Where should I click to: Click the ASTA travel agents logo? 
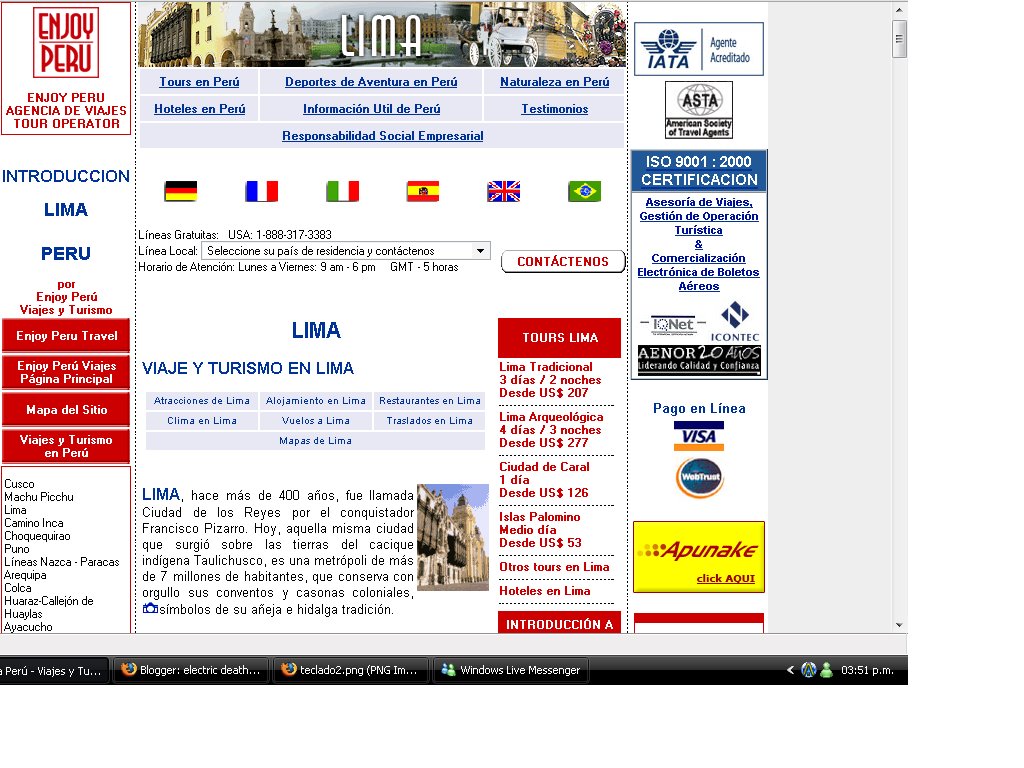pyautogui.click(x=699, y=110)
